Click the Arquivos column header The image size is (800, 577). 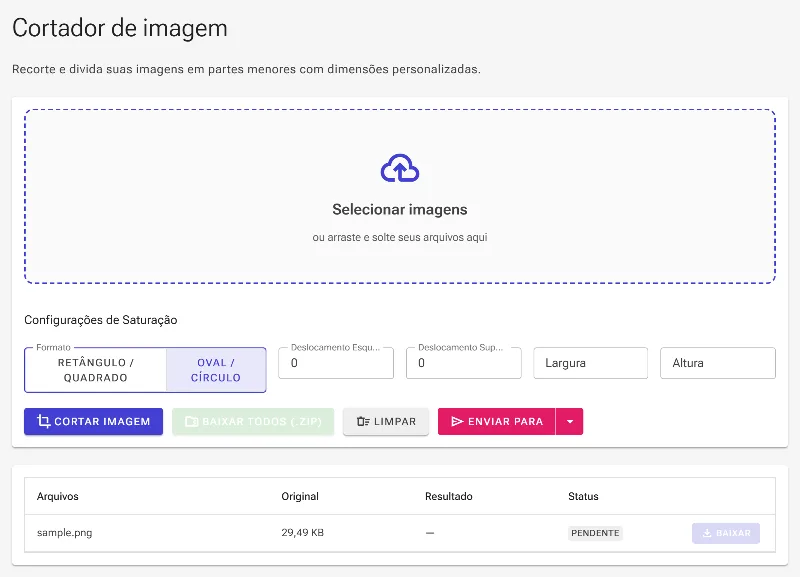58,496
